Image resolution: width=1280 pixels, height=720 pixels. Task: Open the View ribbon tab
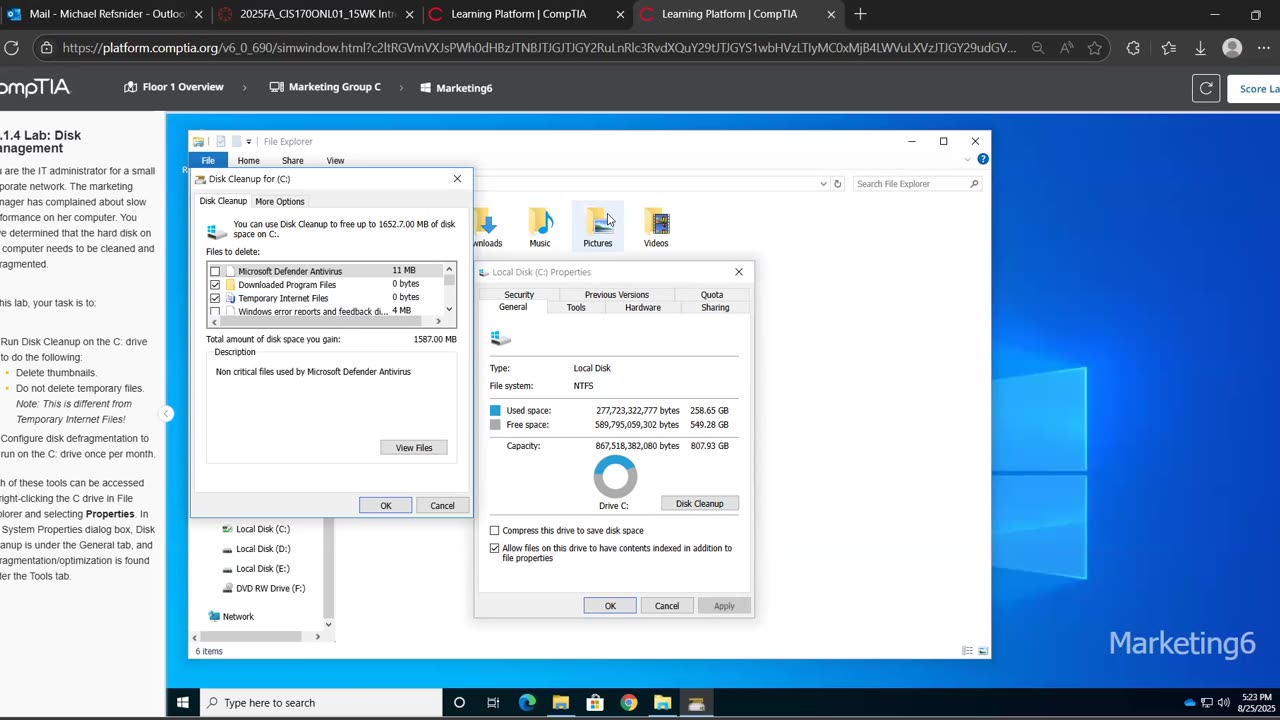pyautogui.click(x=335, y=160)
